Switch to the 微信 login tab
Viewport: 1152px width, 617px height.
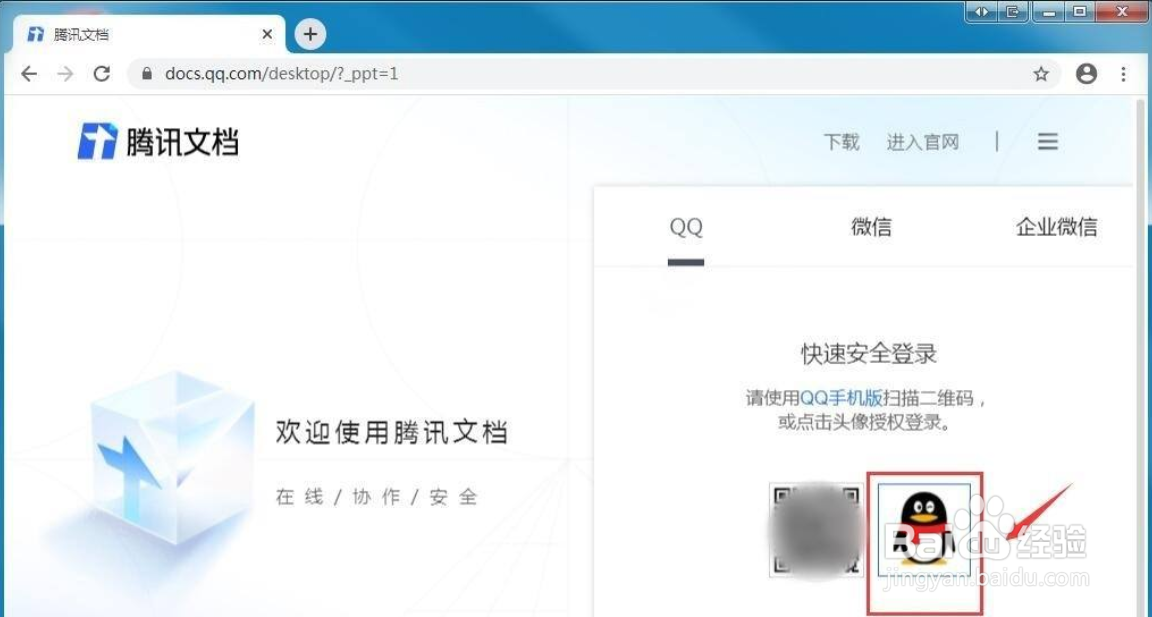click(871, 227)
